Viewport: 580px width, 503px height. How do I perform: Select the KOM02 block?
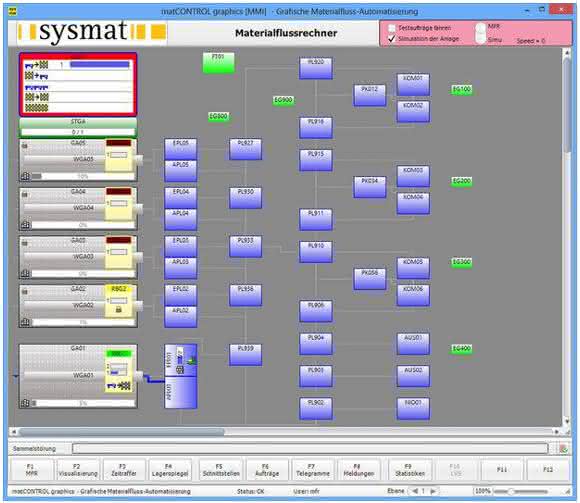pos(413,111)
